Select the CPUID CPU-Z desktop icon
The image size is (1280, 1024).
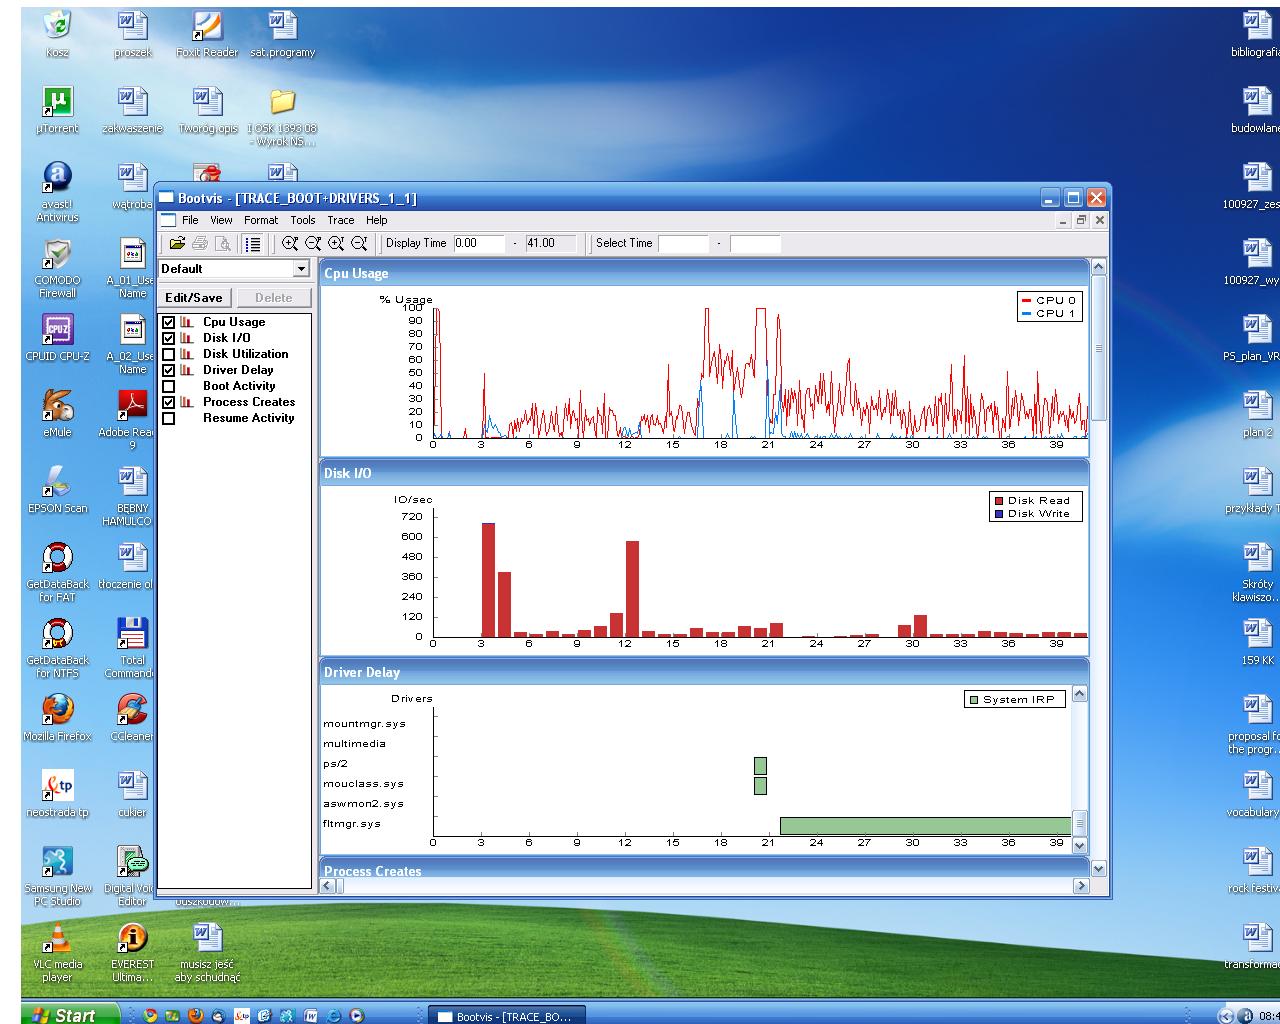[58, 336]
